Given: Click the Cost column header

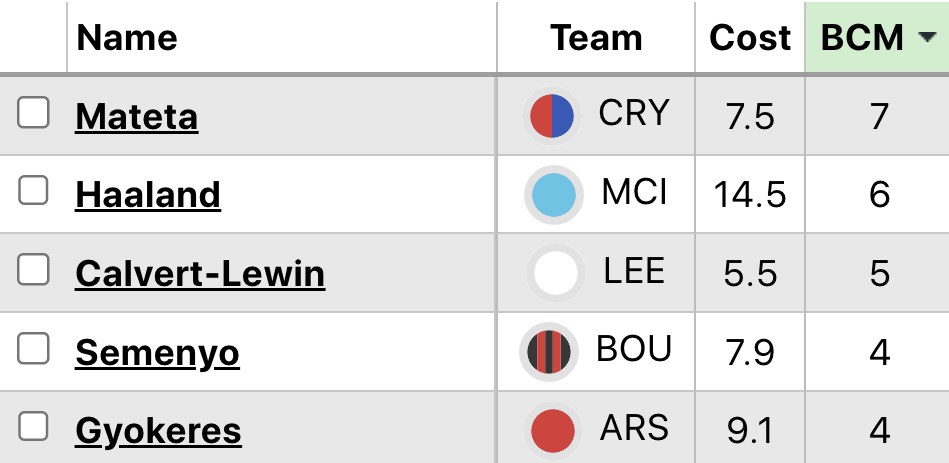Looking at the screenshot, I should click(x=750, y=38).
